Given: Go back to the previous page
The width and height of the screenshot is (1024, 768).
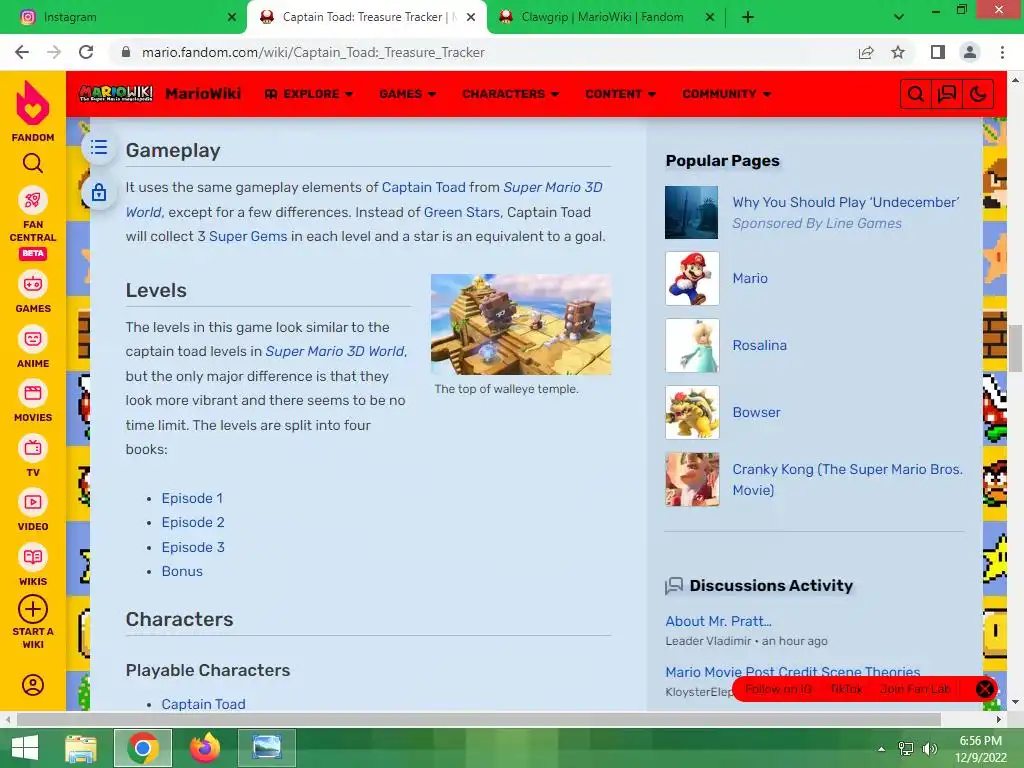Looking at the screenshot, I should 22,52.
